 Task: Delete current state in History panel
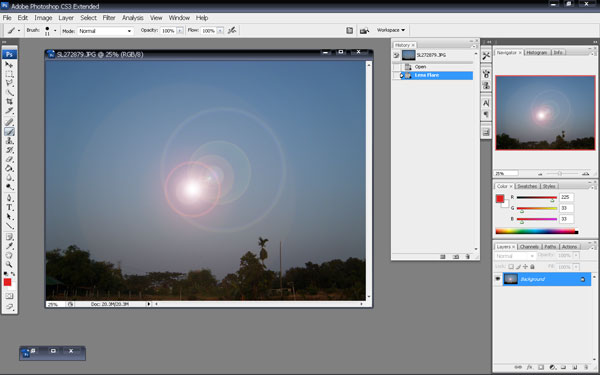click(467, 257)
